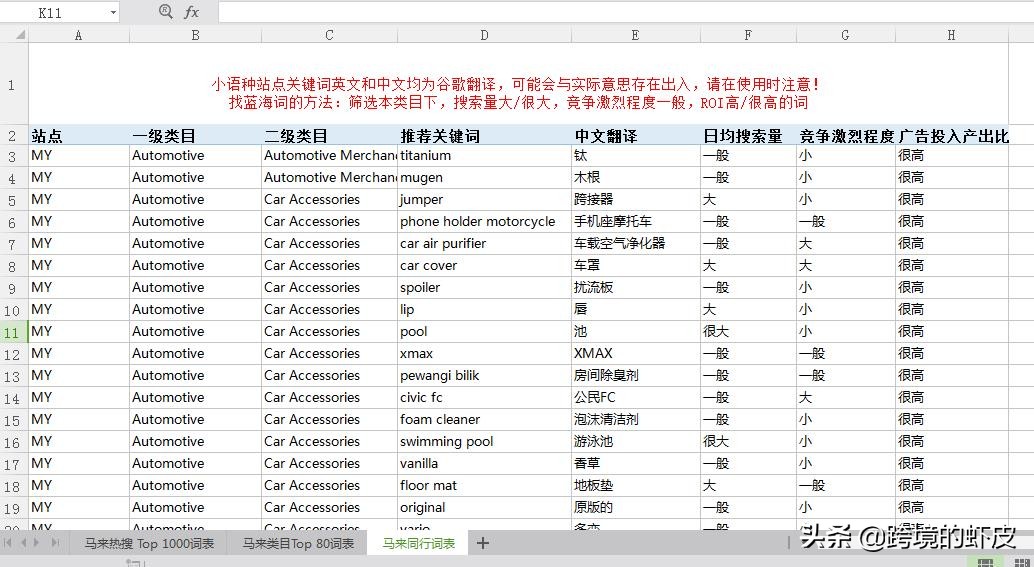Select the cell containing 原版的
The height and width of the screenshot is (567, 1034).
635,508
